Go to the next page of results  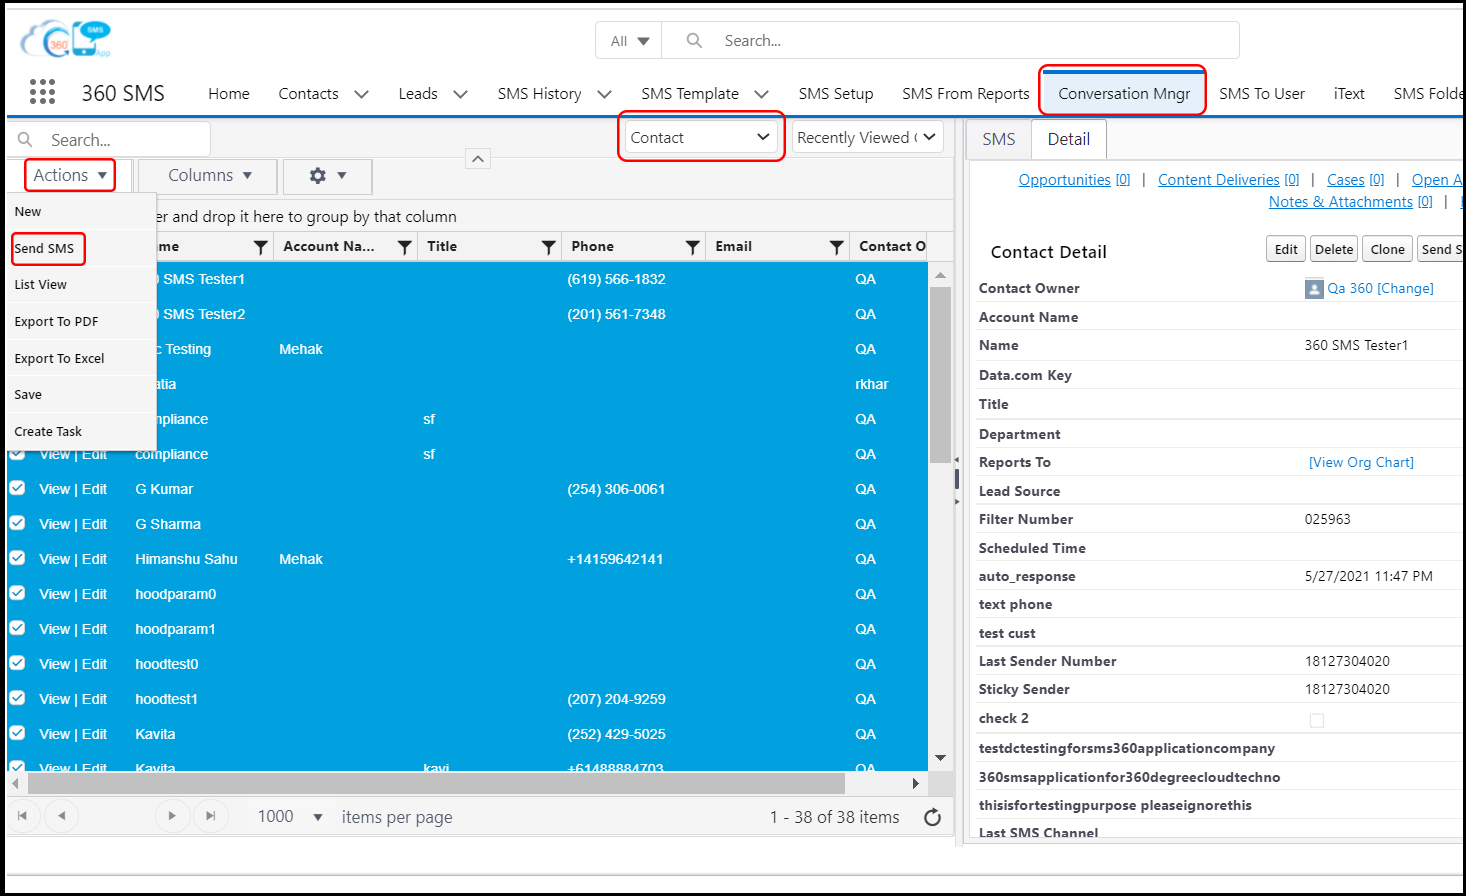point(172,816)
